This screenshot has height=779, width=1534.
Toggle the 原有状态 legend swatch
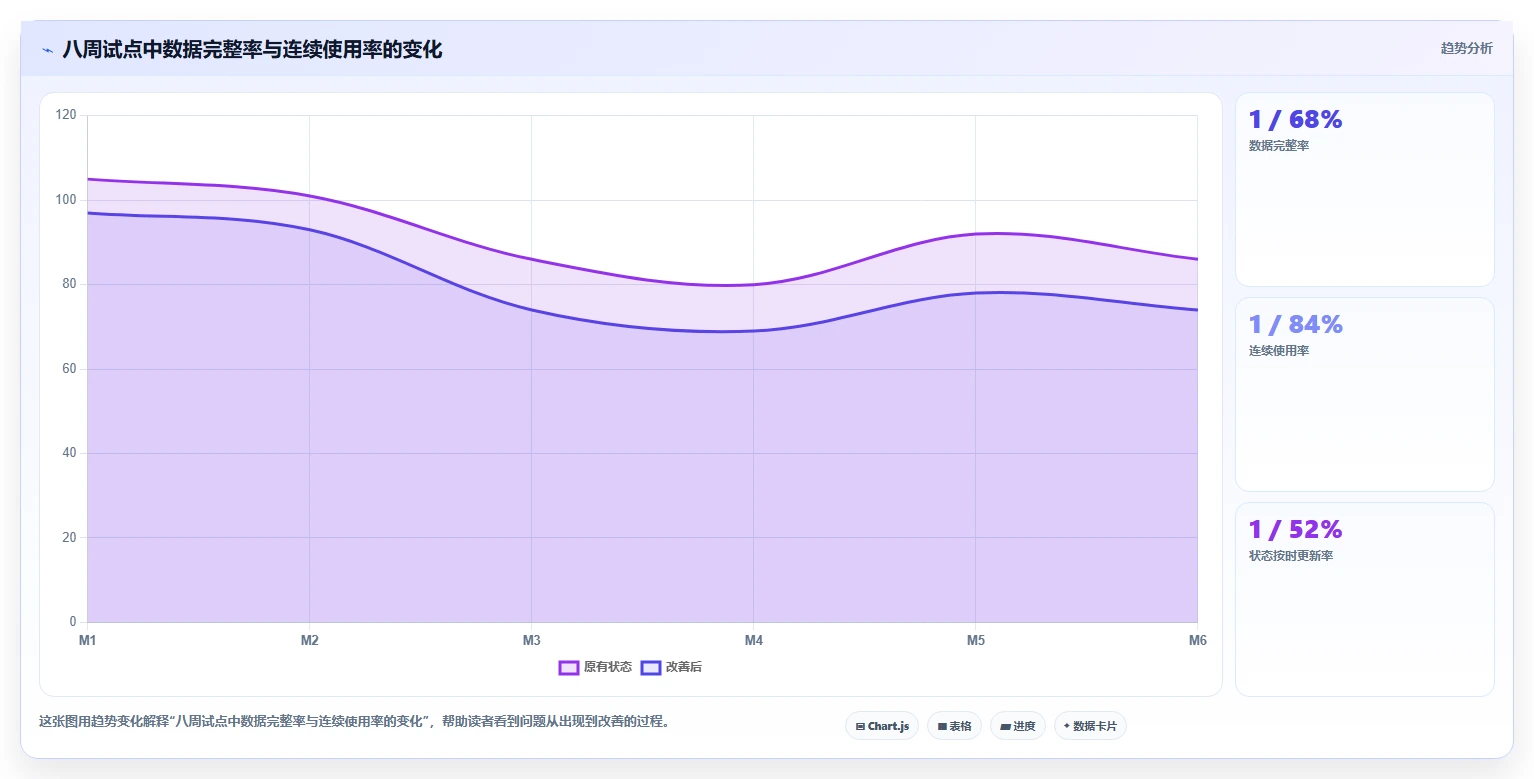click(569, 667)
